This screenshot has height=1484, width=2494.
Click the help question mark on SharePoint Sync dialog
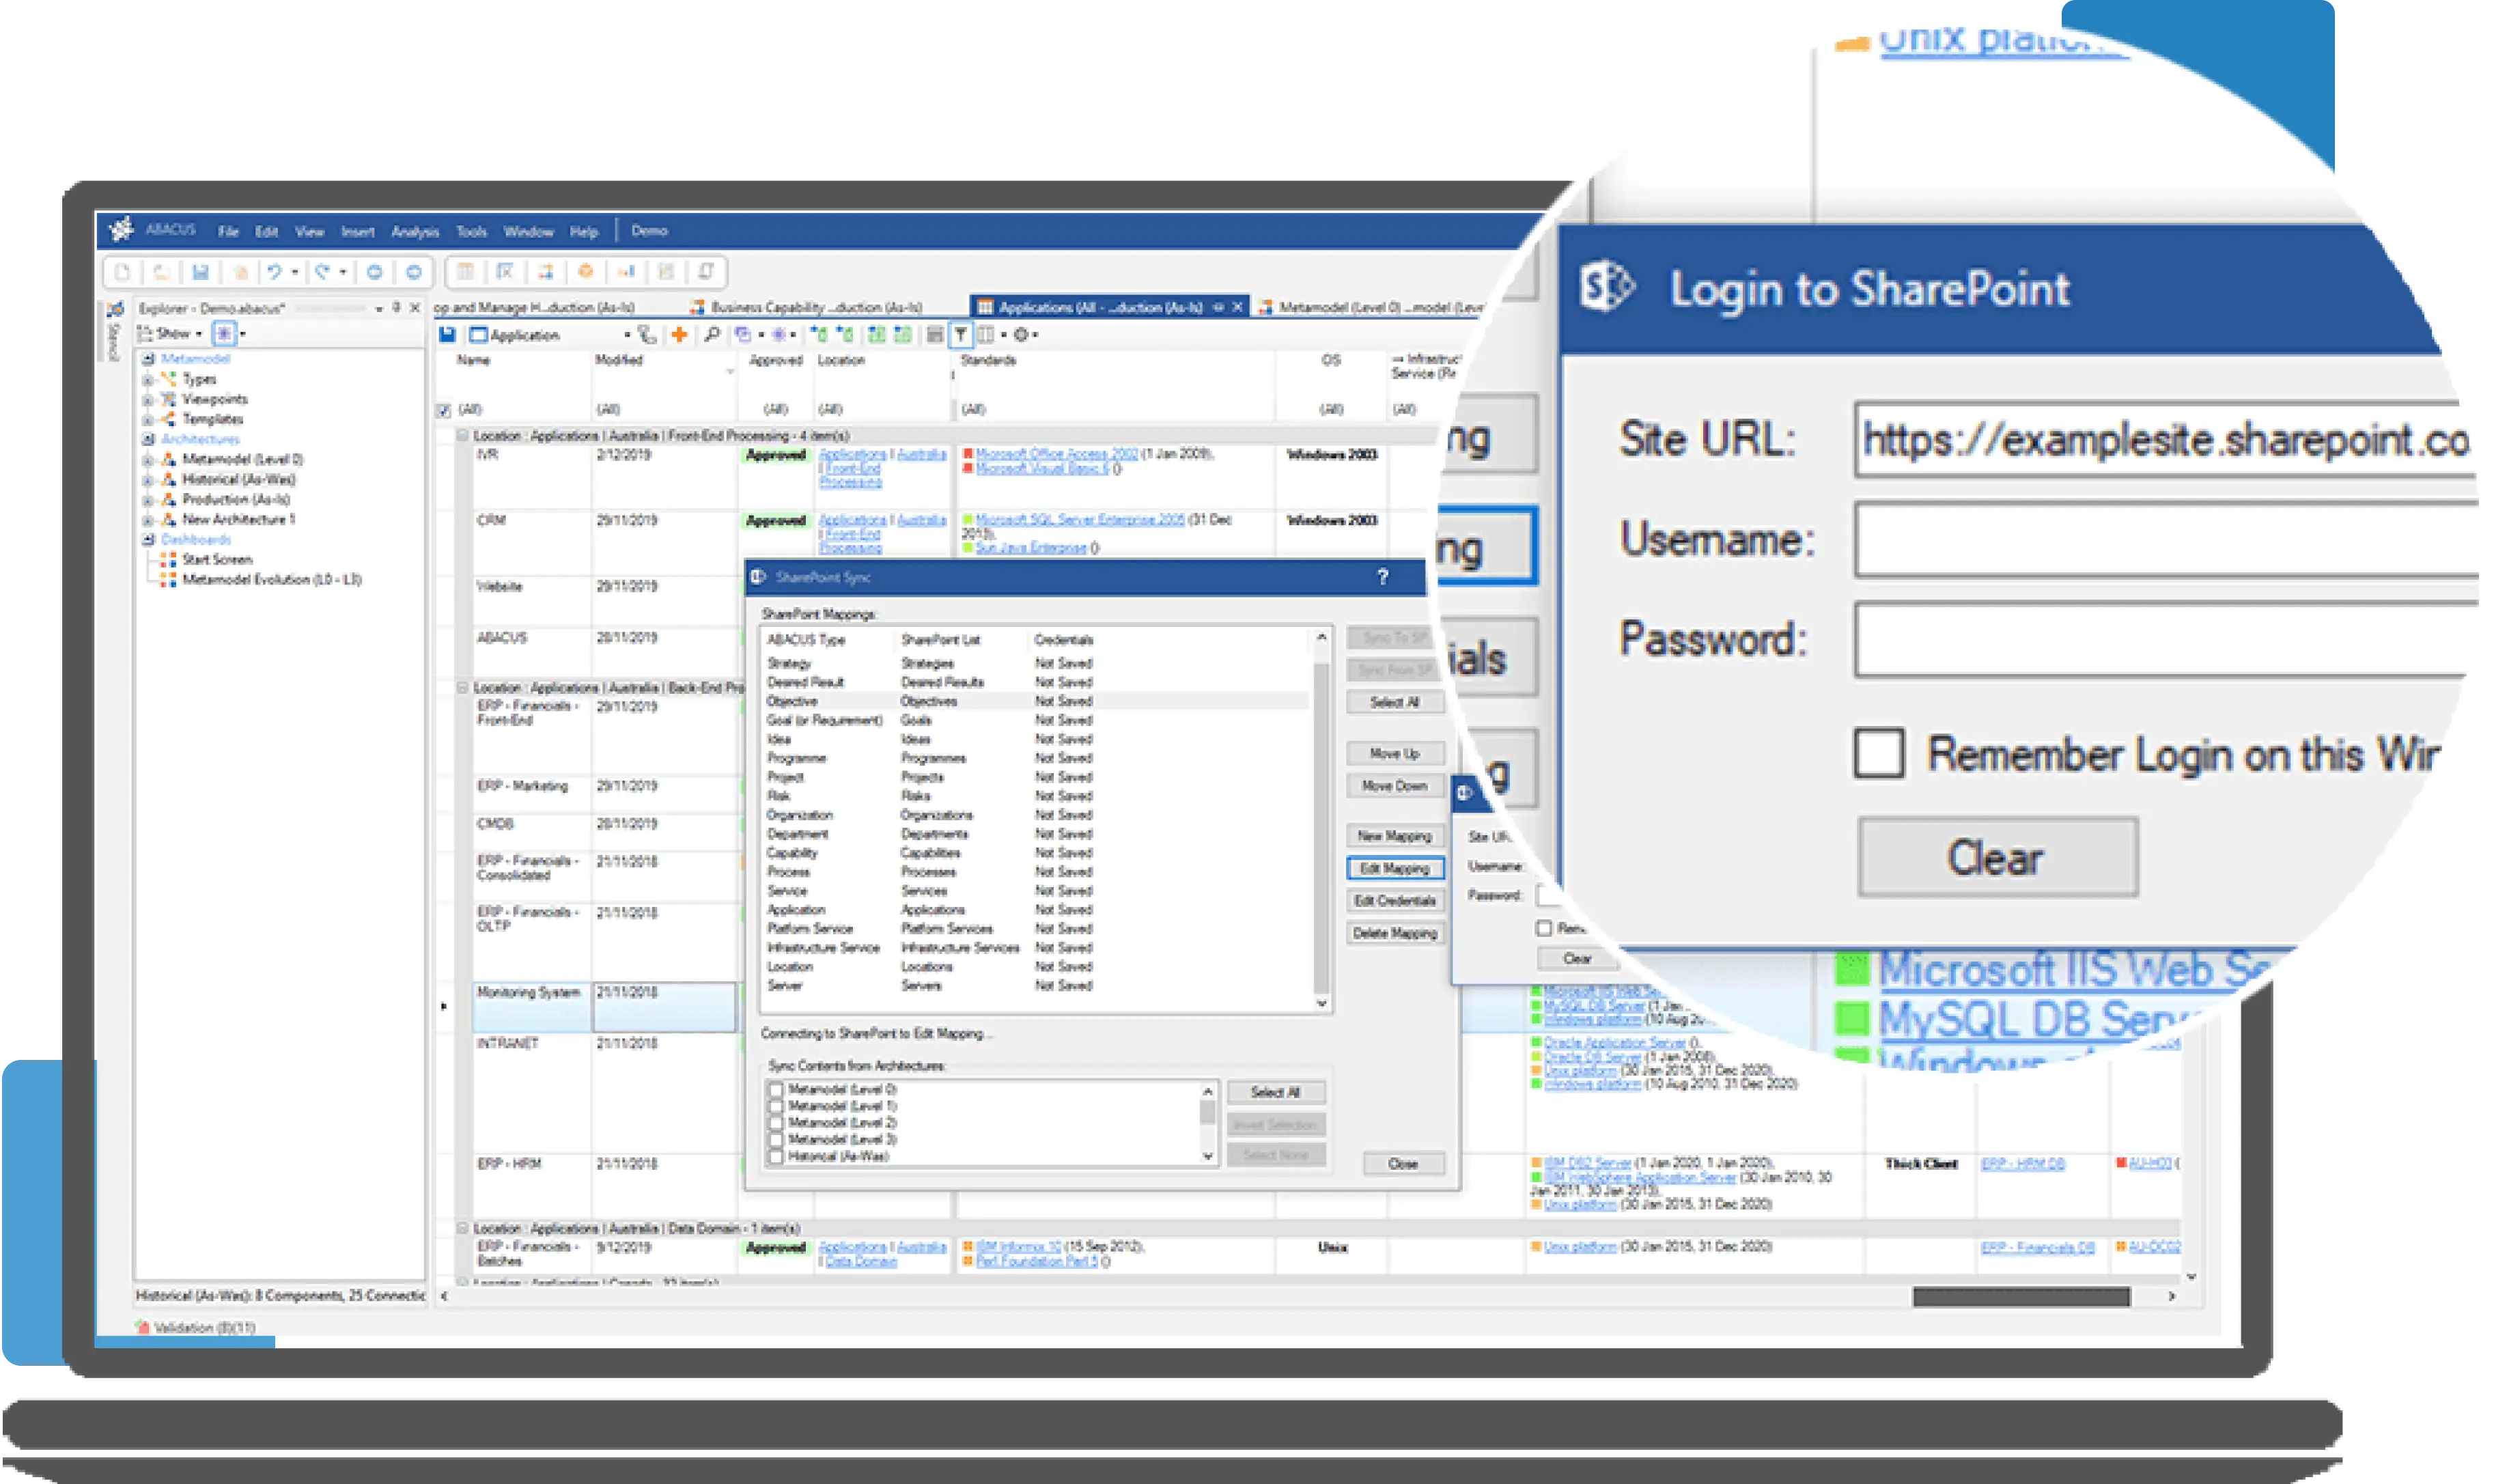coord(1383,578)
